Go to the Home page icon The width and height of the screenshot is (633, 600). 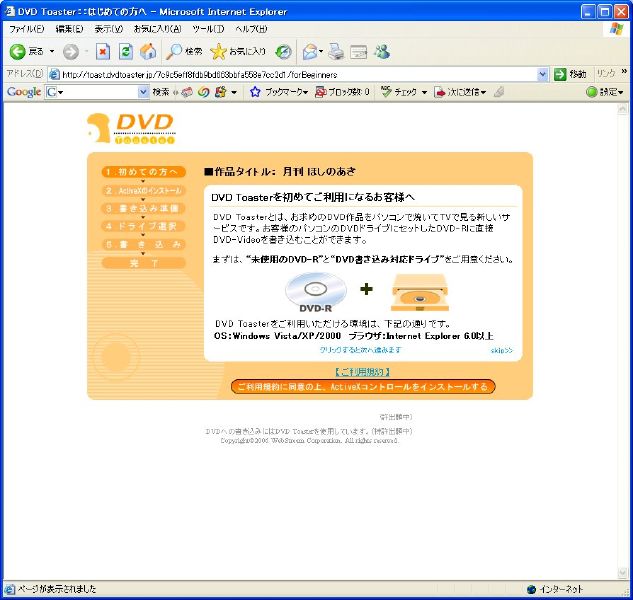[x=148, y=51]
